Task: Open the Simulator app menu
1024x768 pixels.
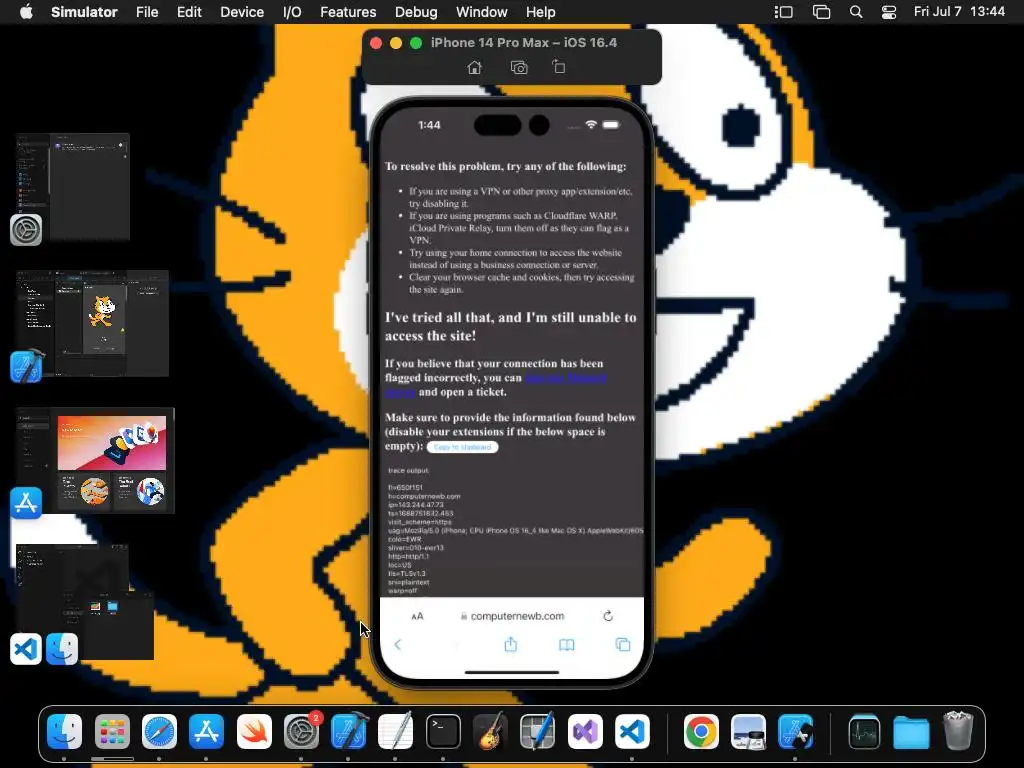Action: (x=84, y=12)
